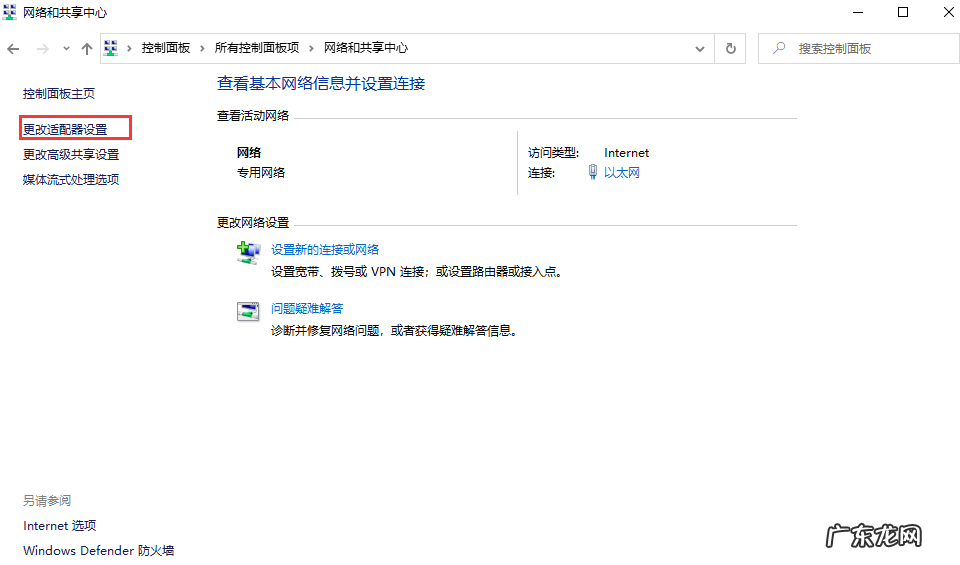Close the 网络和共享中心 window

tap(948, 12)
